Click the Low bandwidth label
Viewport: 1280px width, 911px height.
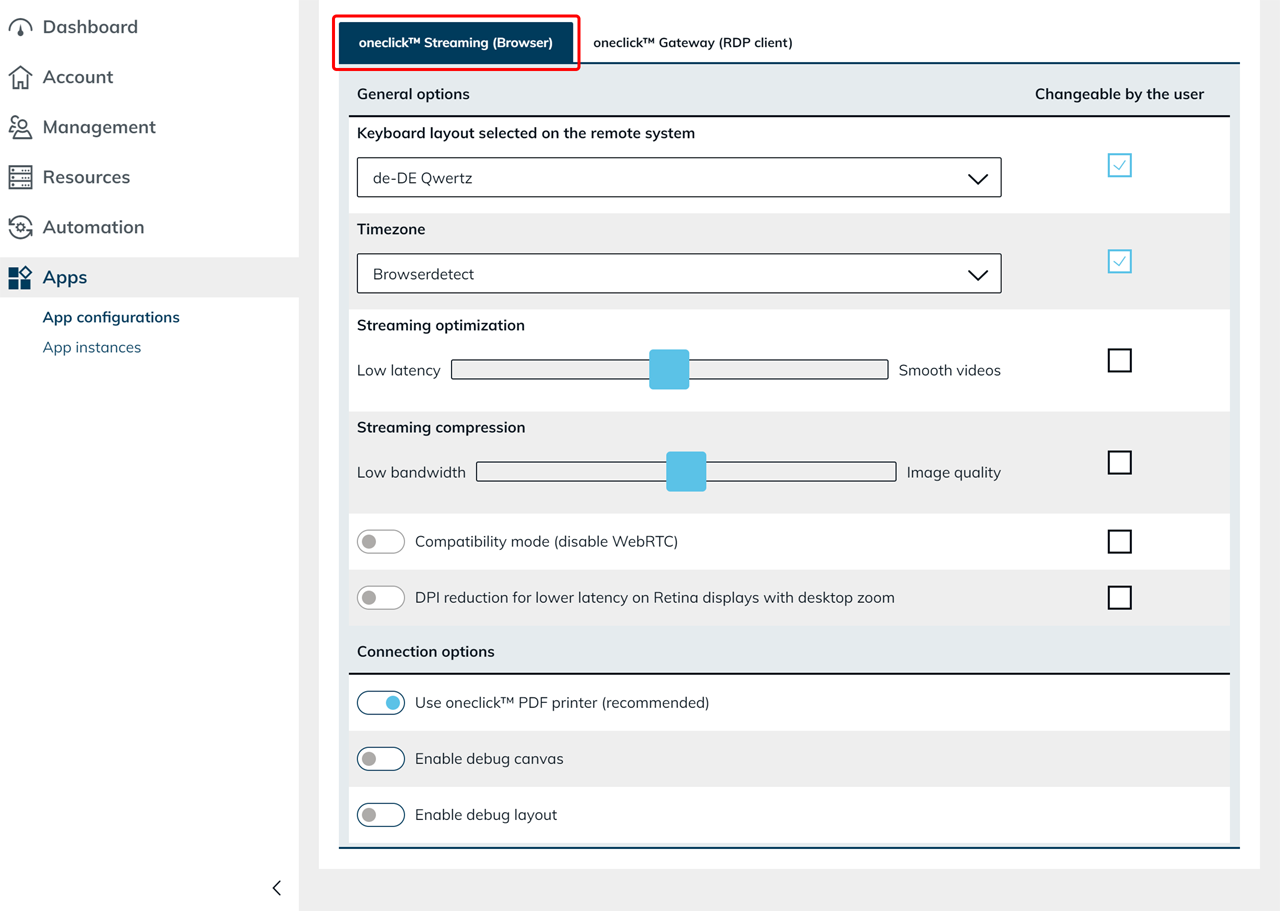(411, 472)
